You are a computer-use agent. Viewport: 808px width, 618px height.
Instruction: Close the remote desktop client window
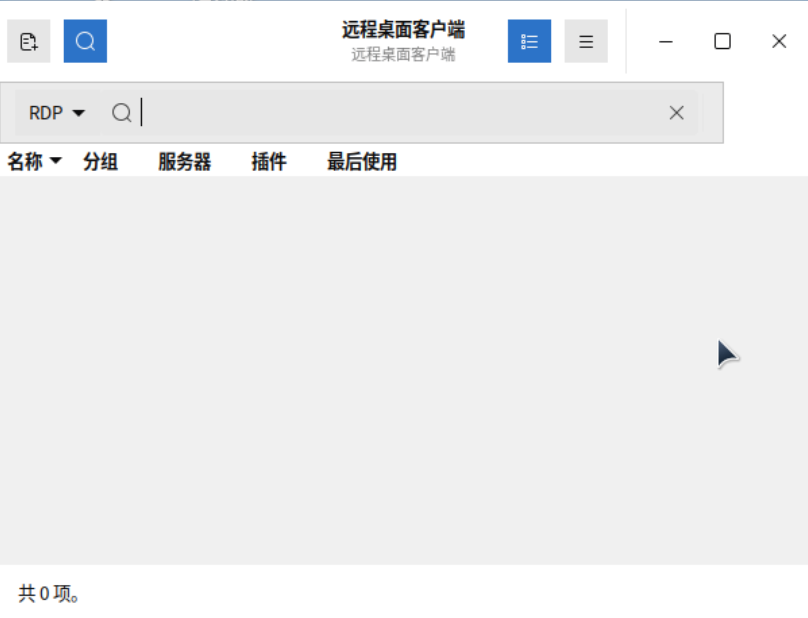coord(779,41)
